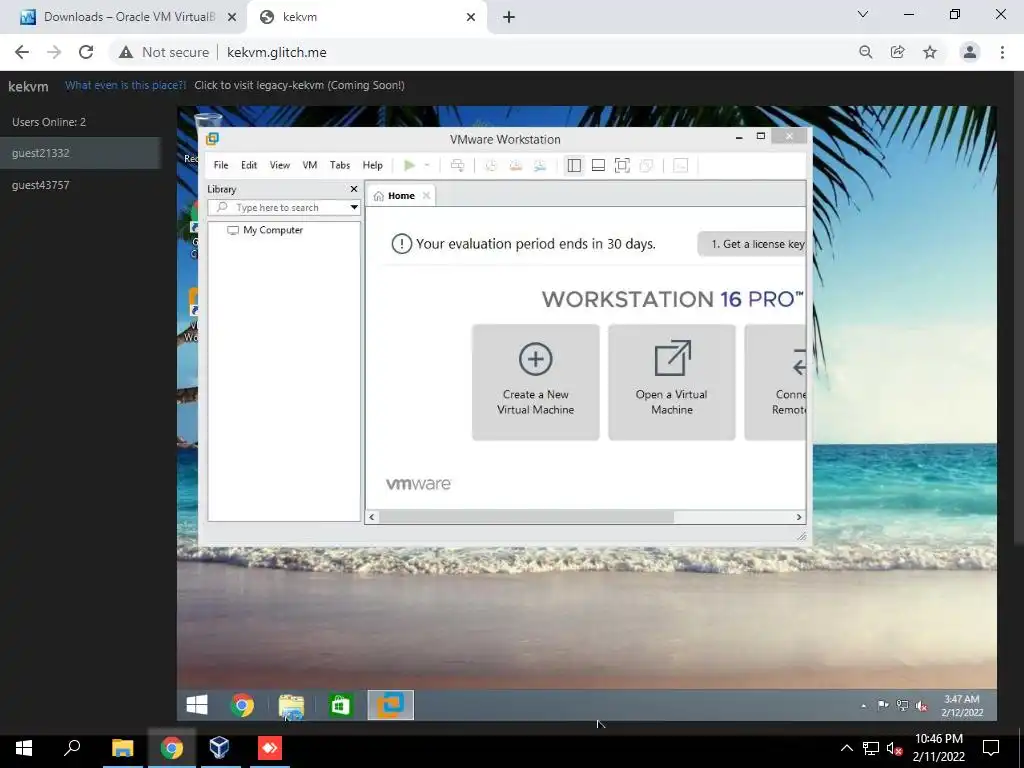Viewport: 1024px width, 768px height.
Task: Close the Library panel
Action: tap(354, 189)
